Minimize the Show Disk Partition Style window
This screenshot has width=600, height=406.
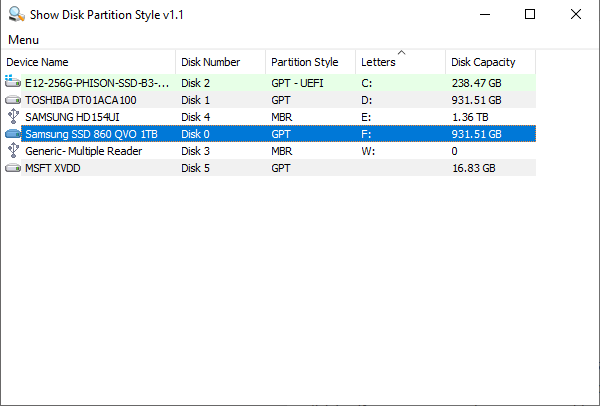pos(484,15)
